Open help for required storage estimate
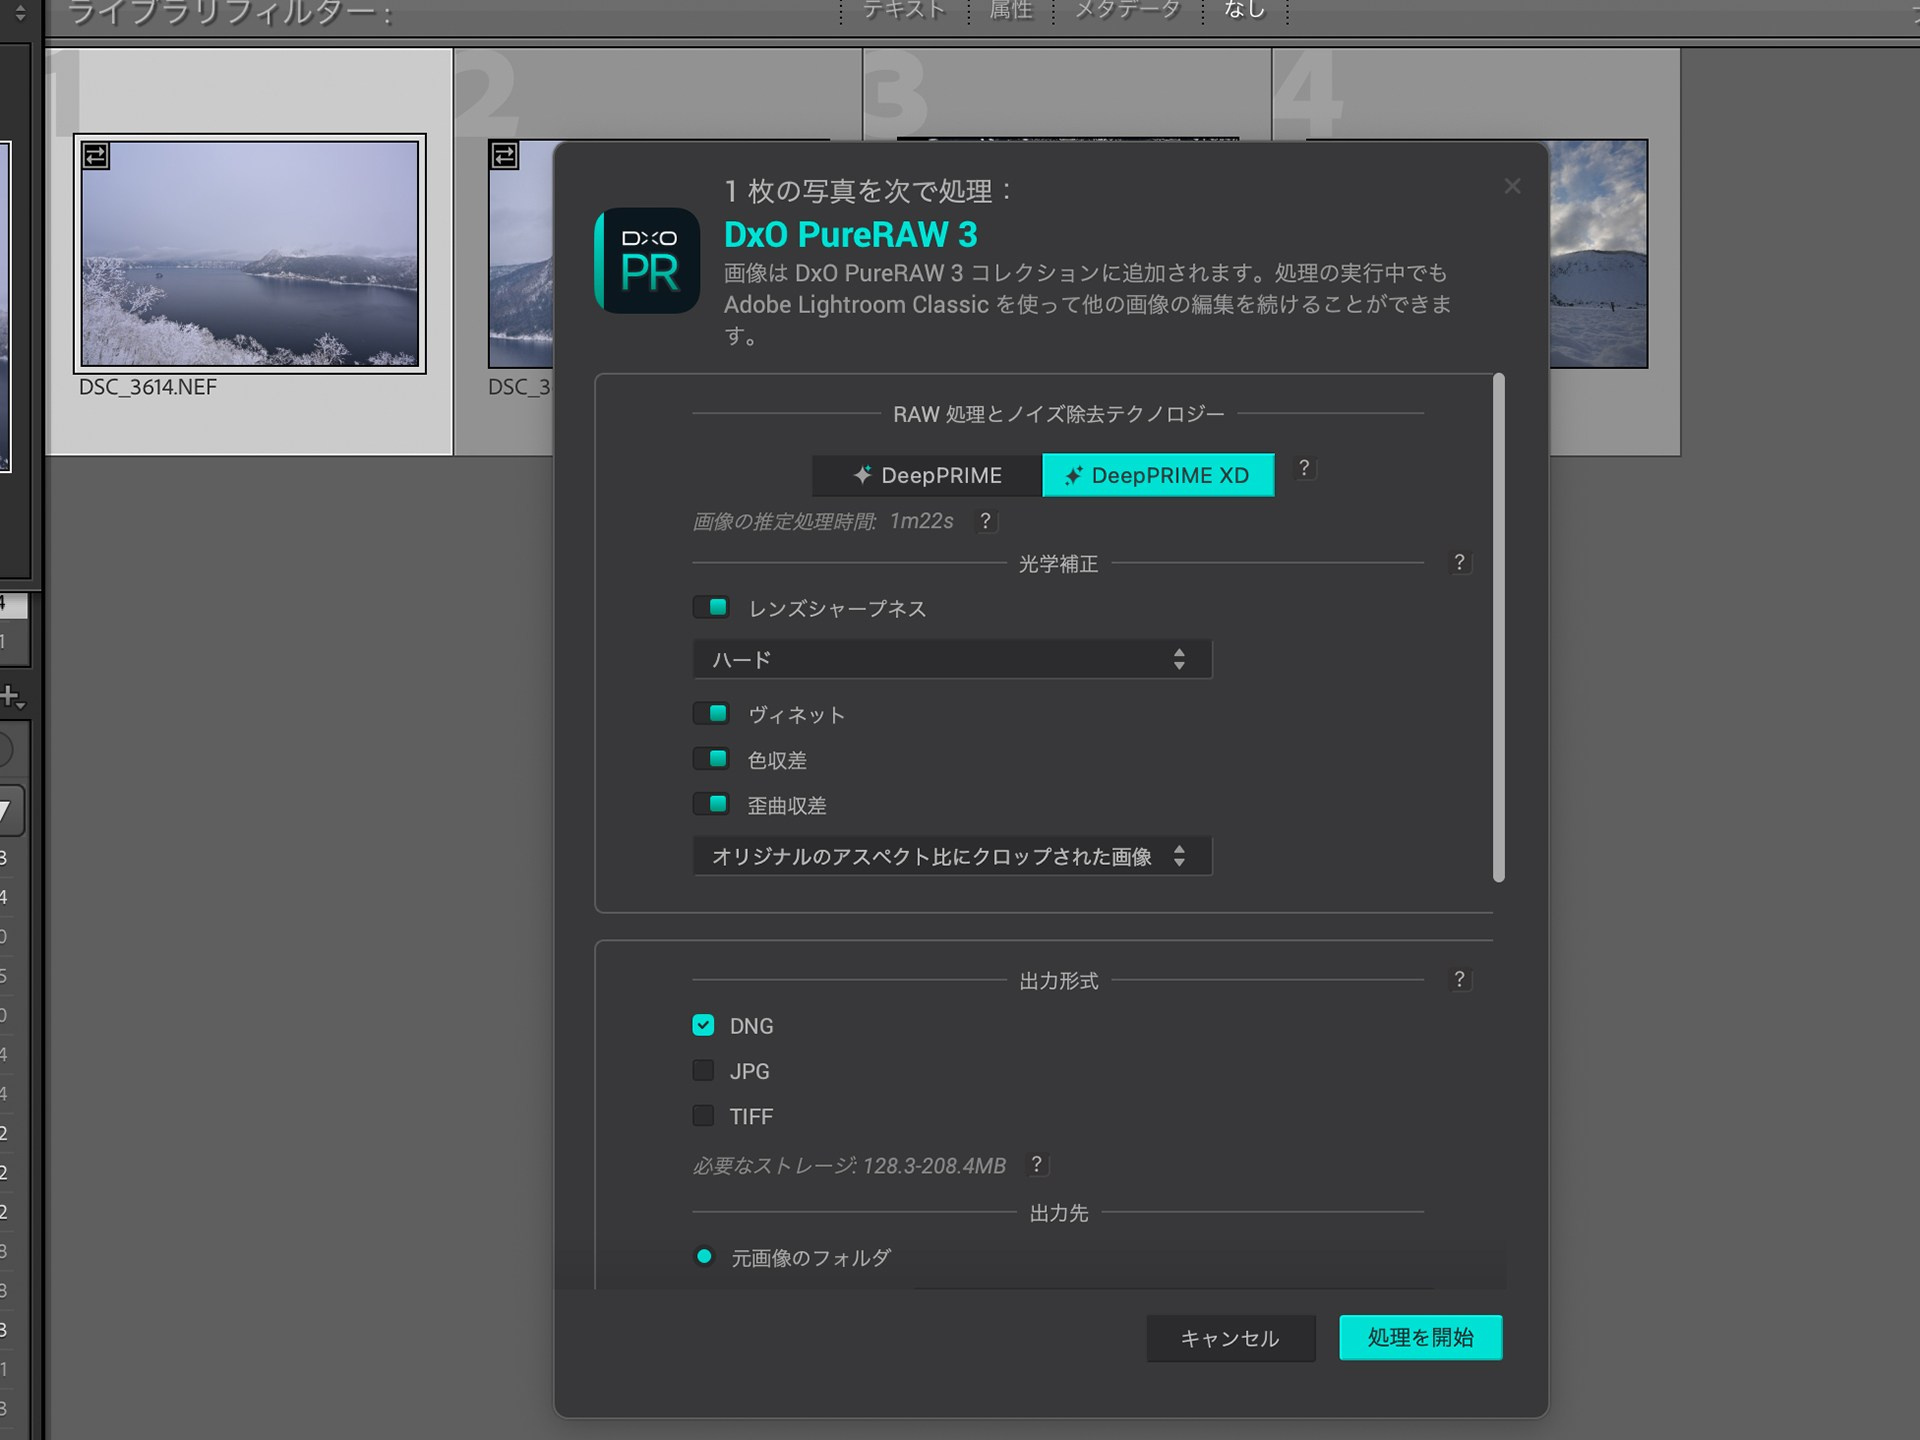This screenshot has height=1440, width=1920. tap(1037, 1165)
